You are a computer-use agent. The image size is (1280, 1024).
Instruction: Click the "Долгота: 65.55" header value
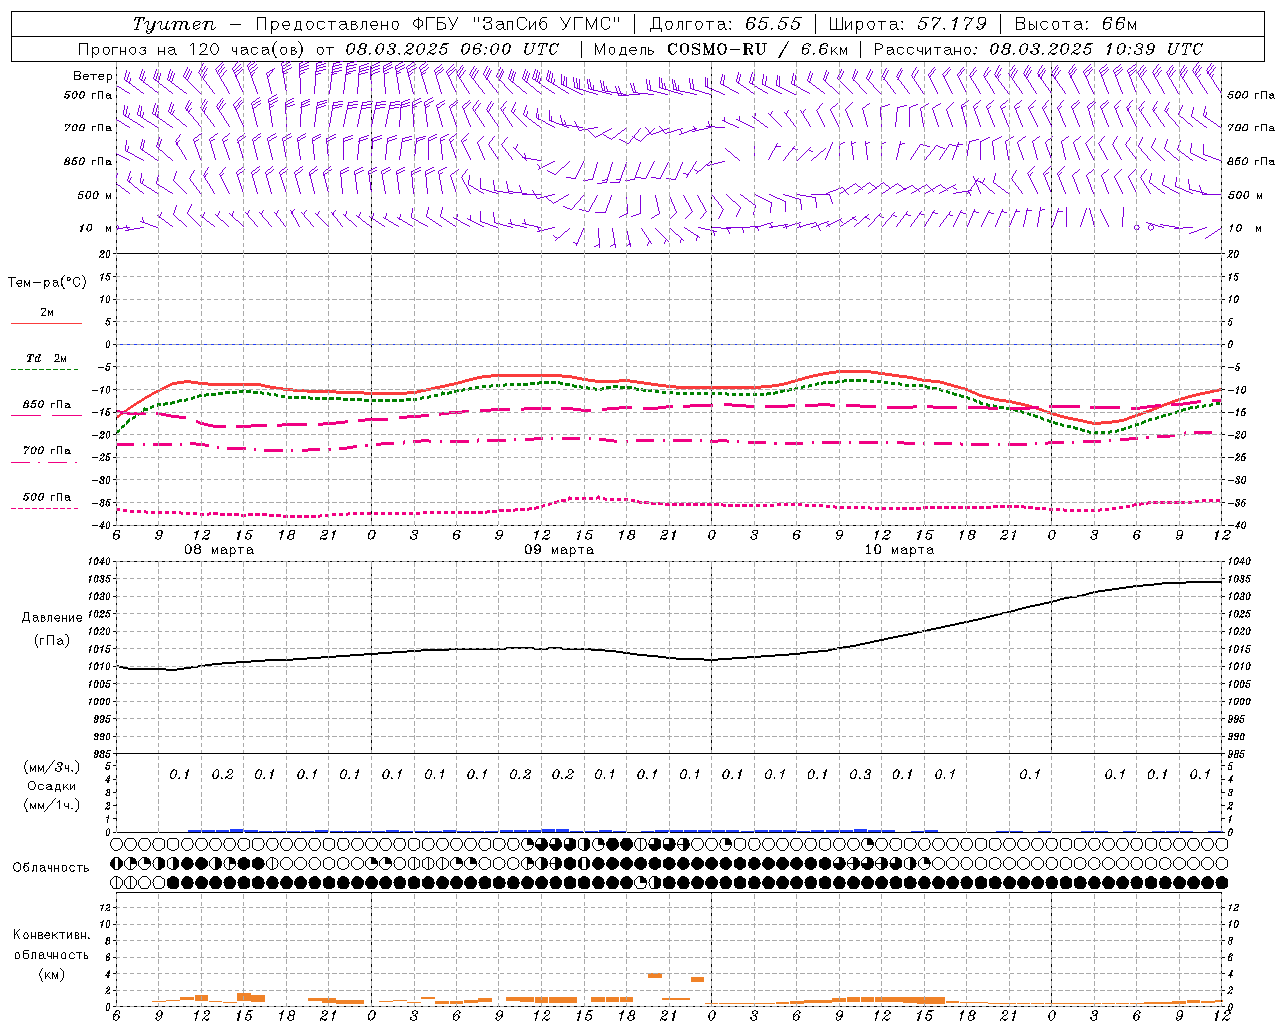coord(725,24)
